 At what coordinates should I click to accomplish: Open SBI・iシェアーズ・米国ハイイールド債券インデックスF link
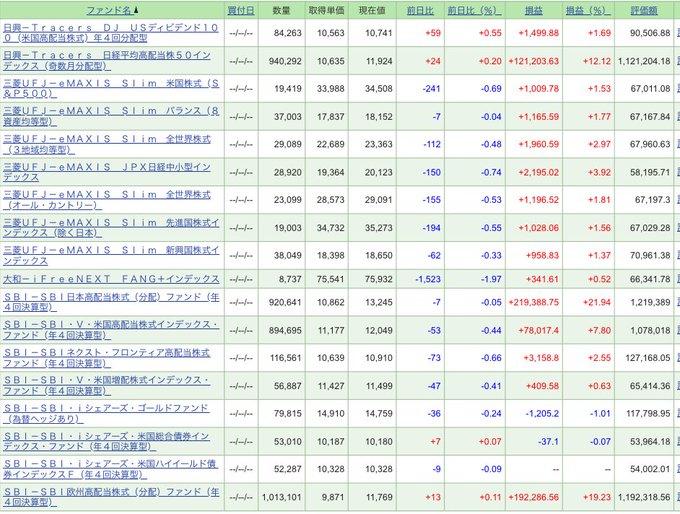coord(111,469)
